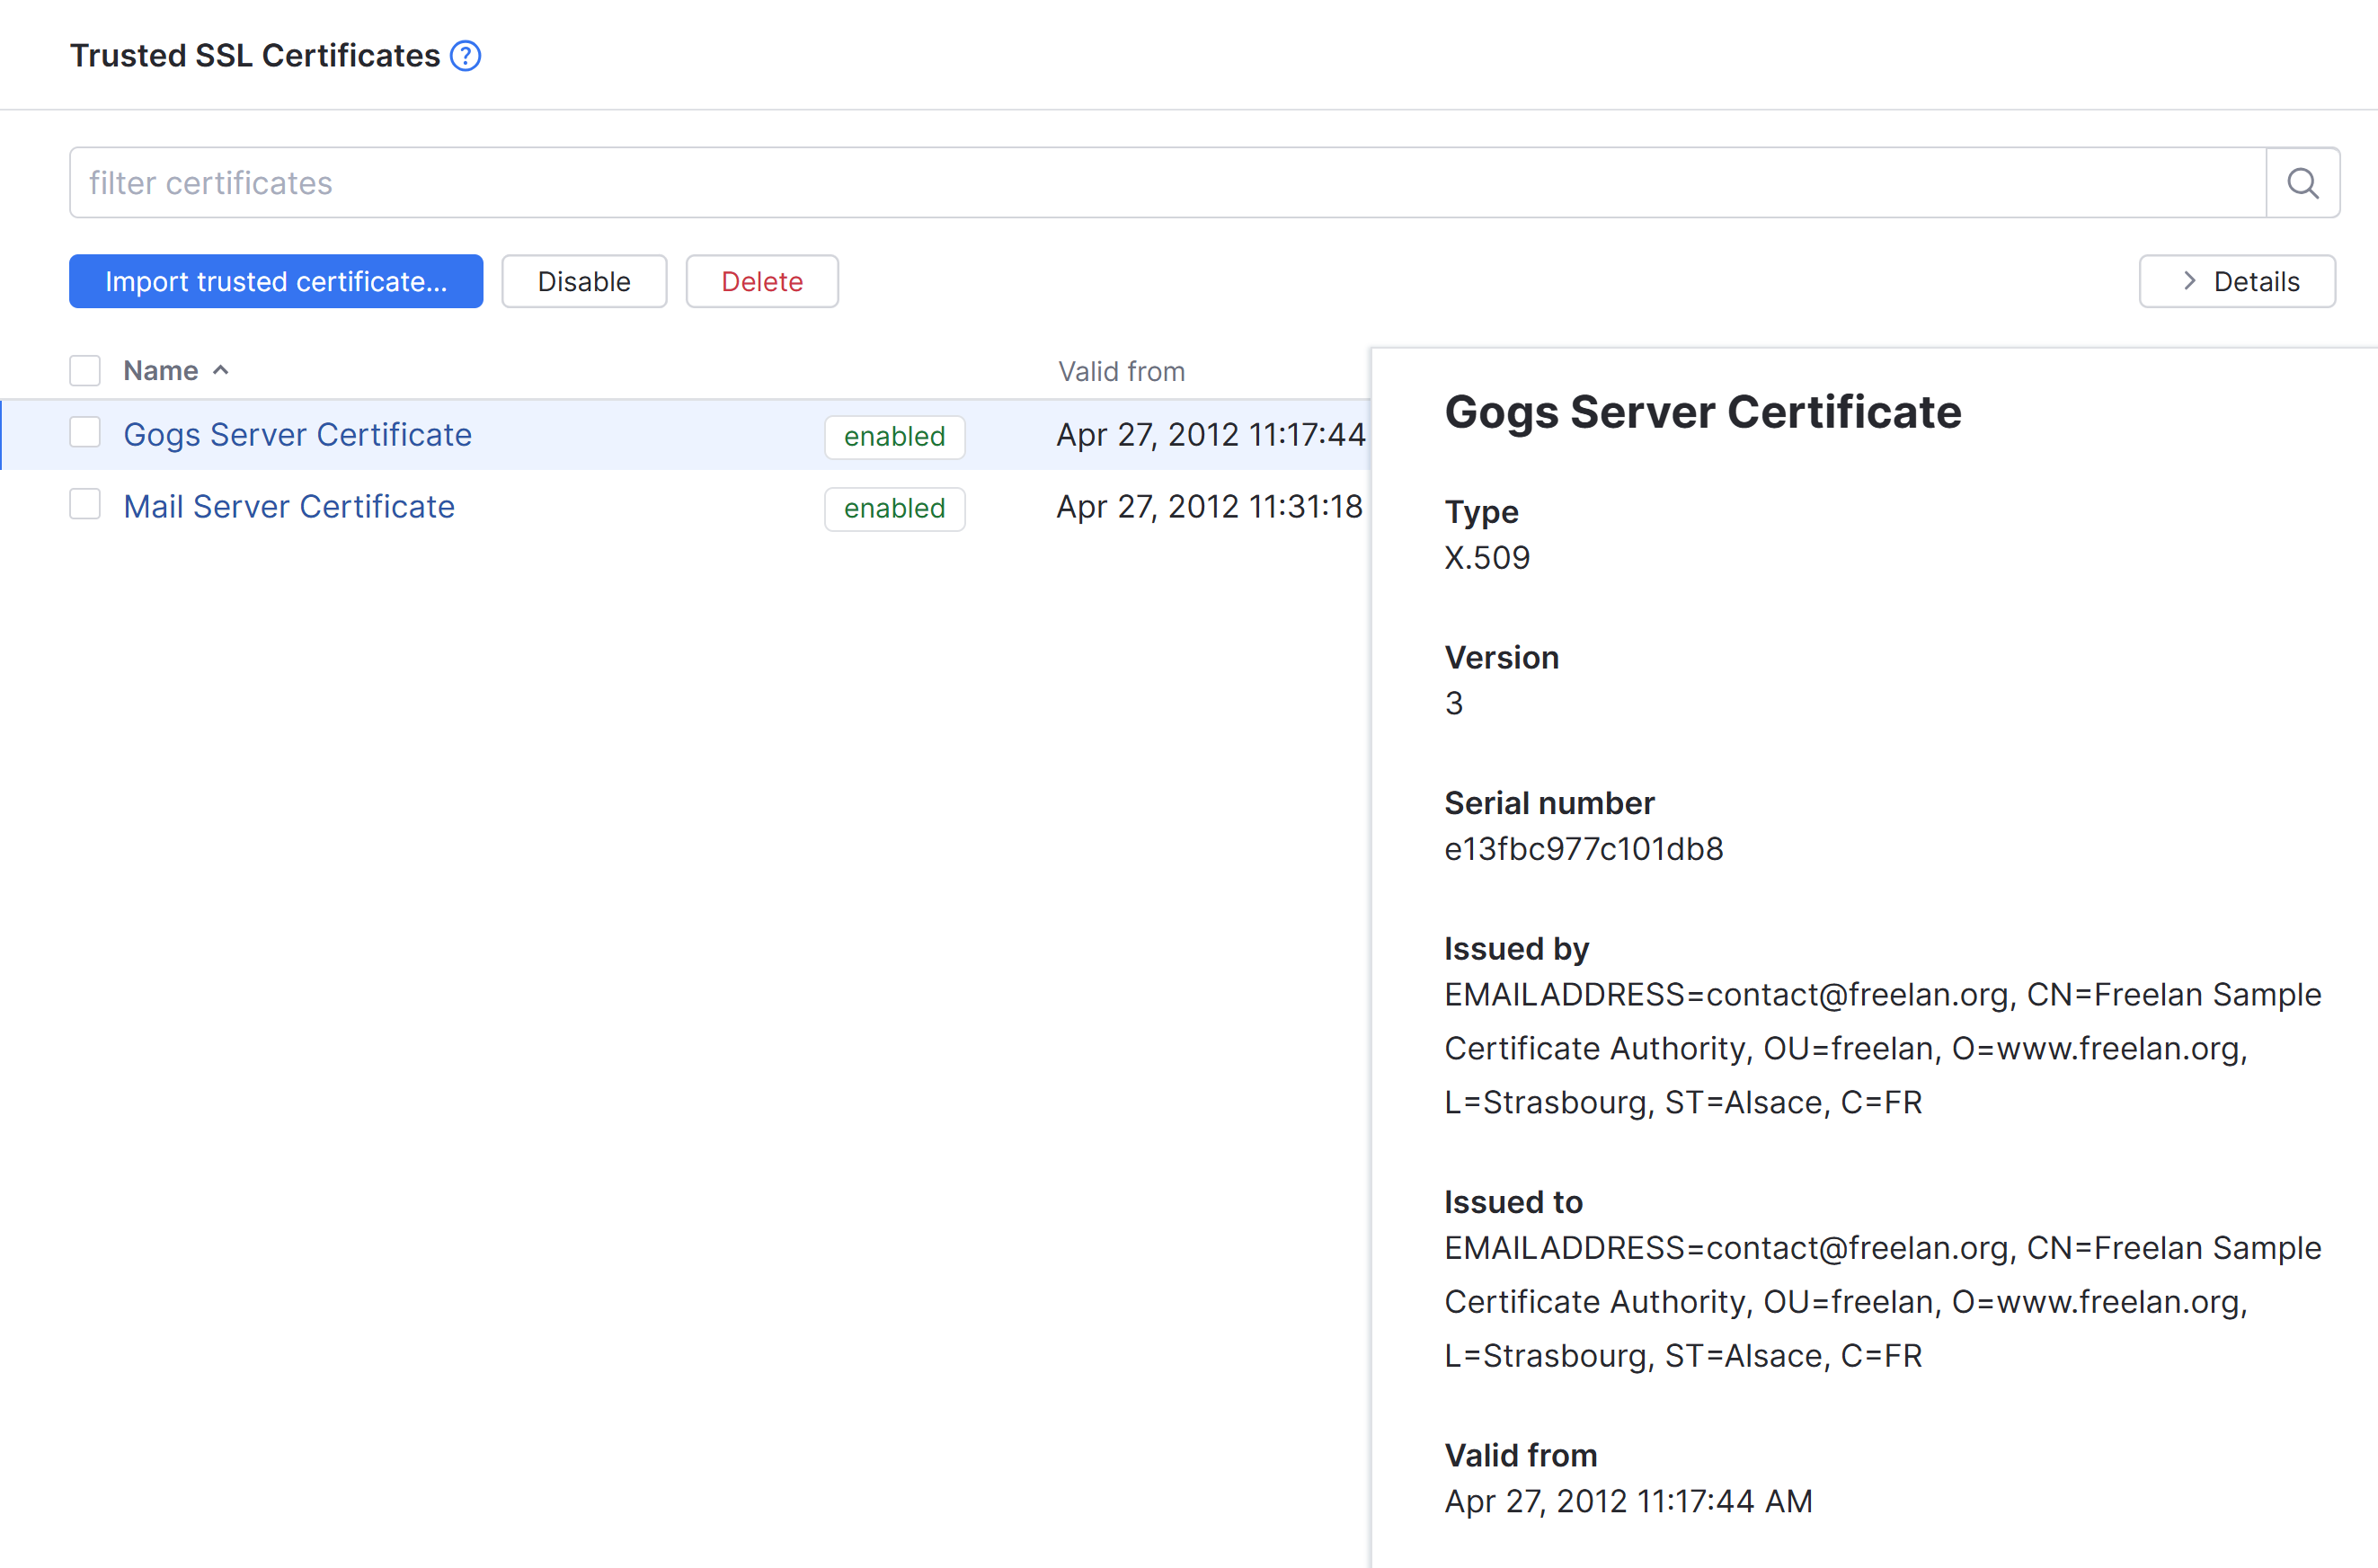Click the chevron icon on the Details button
The height and width of the screenshot is (1568, 2378).
pos(2189,281)
